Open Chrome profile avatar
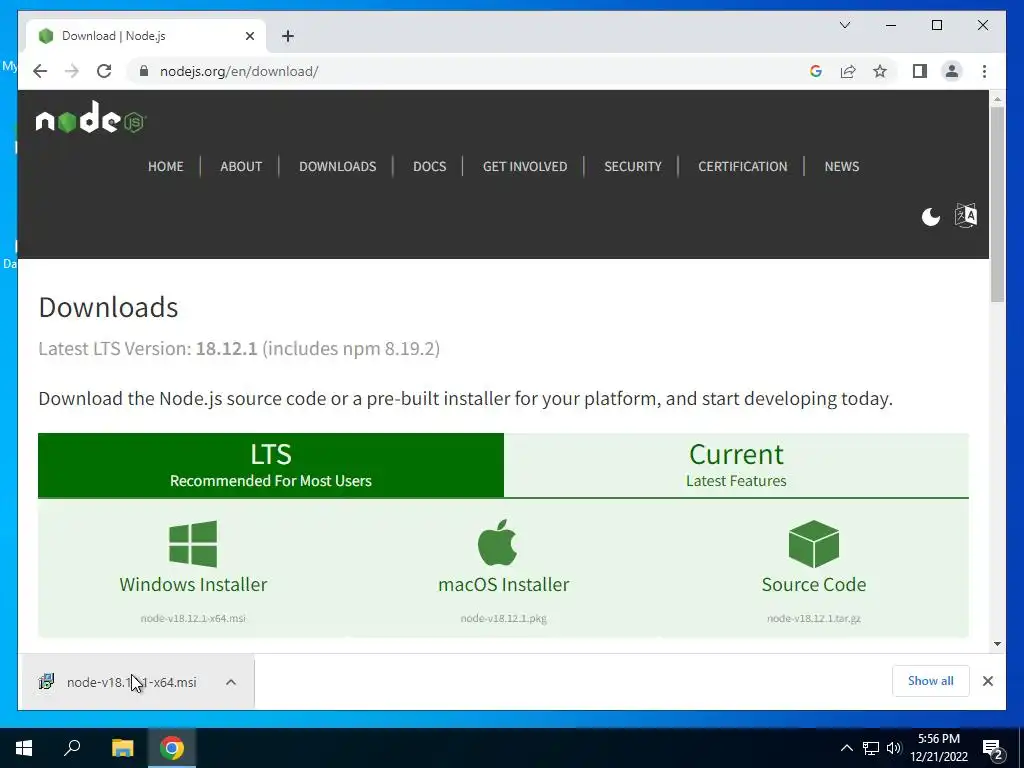 pyautogui.click(x=952, y=71)
